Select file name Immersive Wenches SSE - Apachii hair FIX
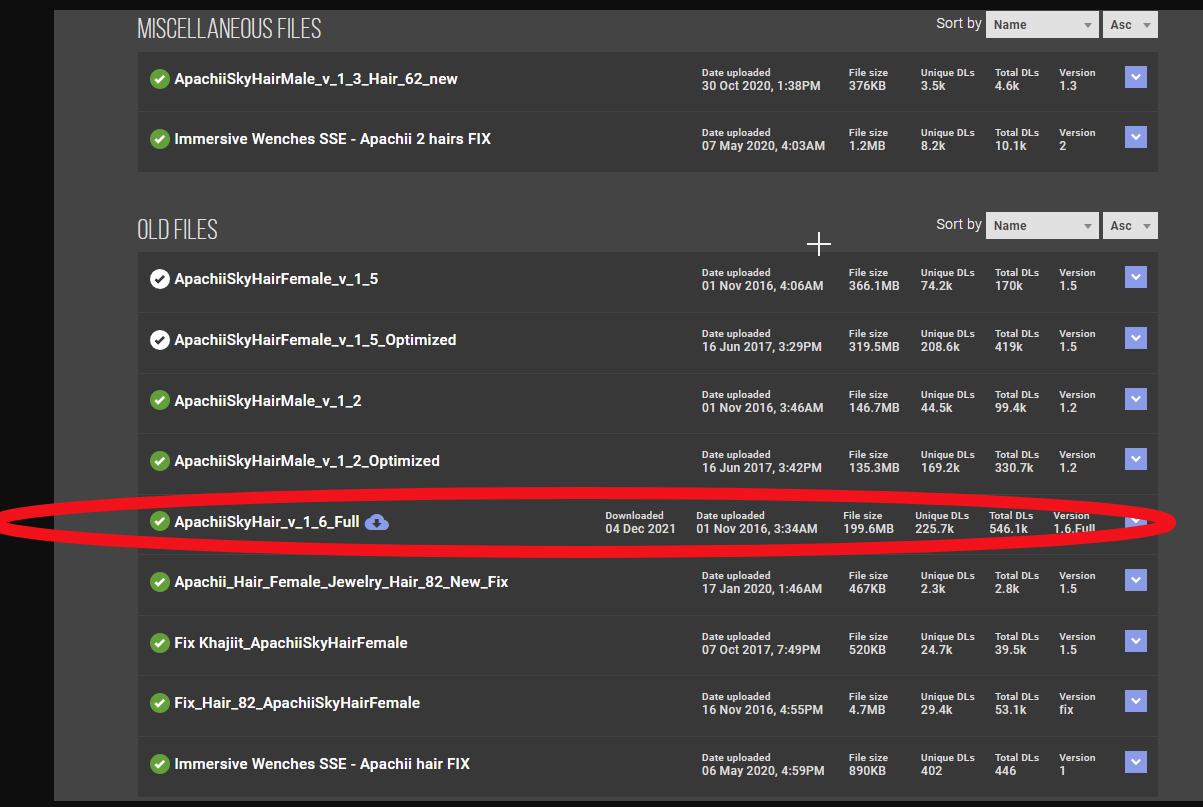This screenshot has width=1203, height=807. click(x=322, y=764)
